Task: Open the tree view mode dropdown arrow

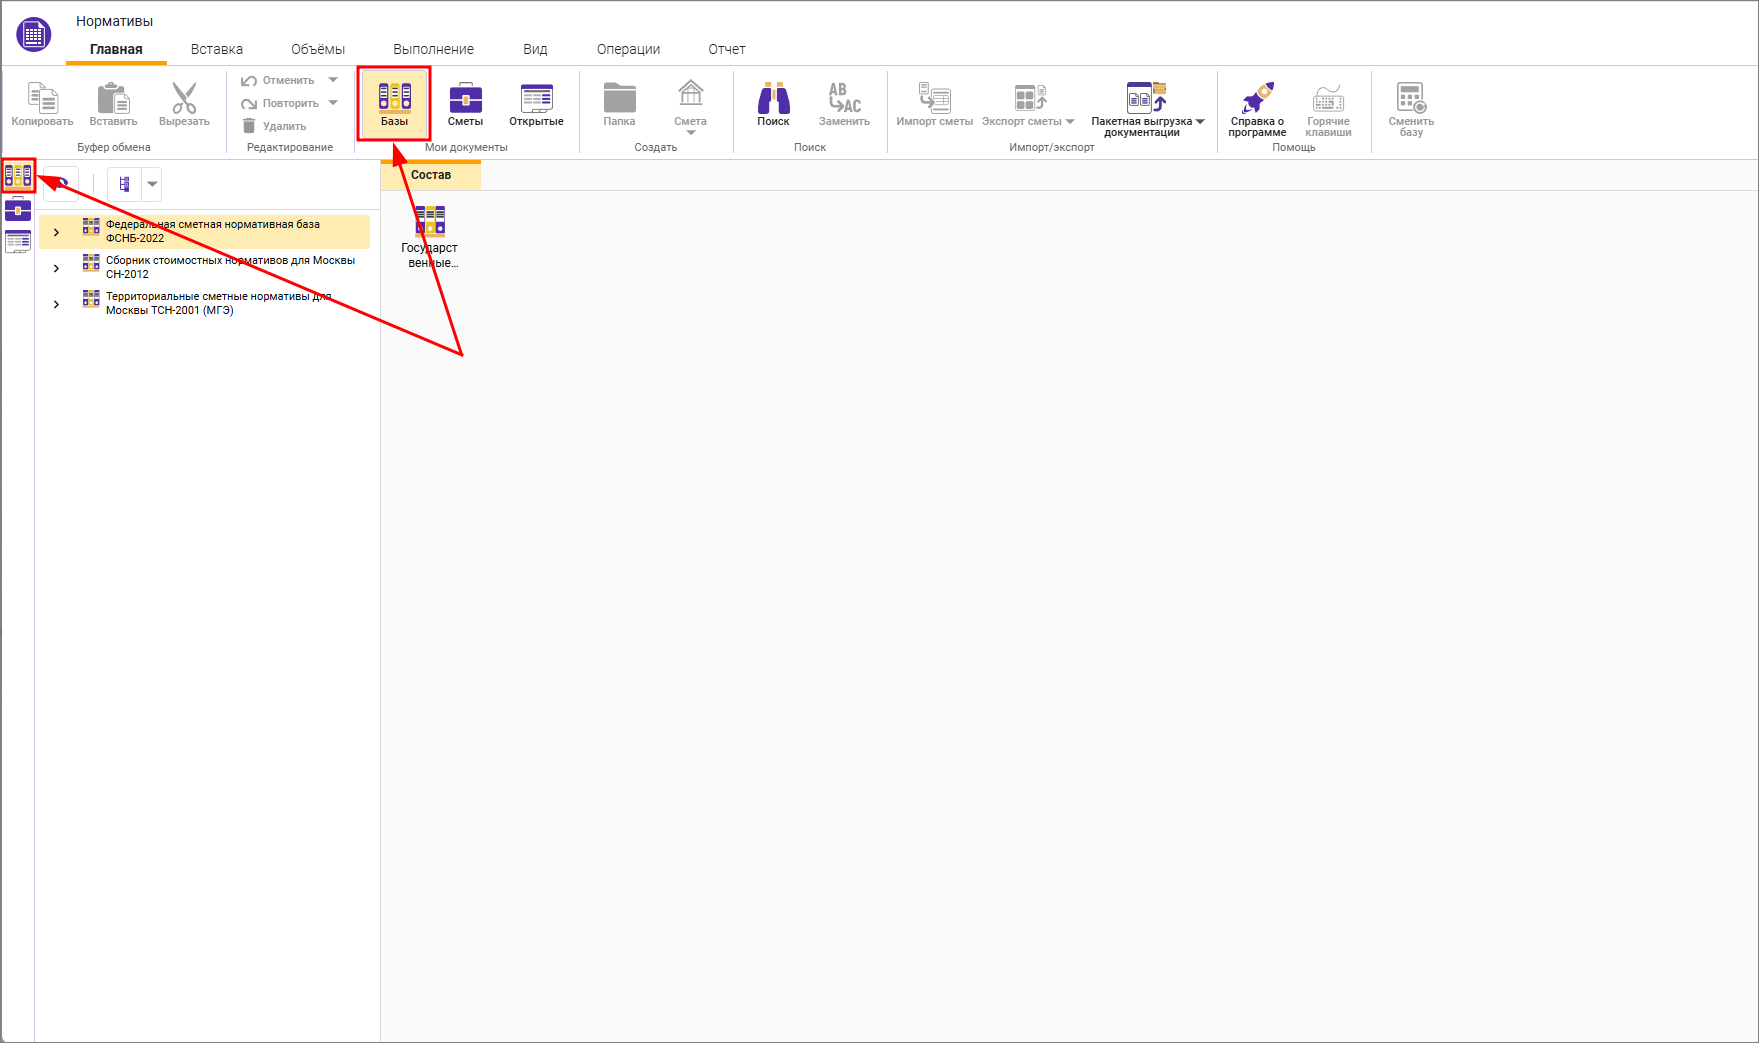Action: (152, 184)
